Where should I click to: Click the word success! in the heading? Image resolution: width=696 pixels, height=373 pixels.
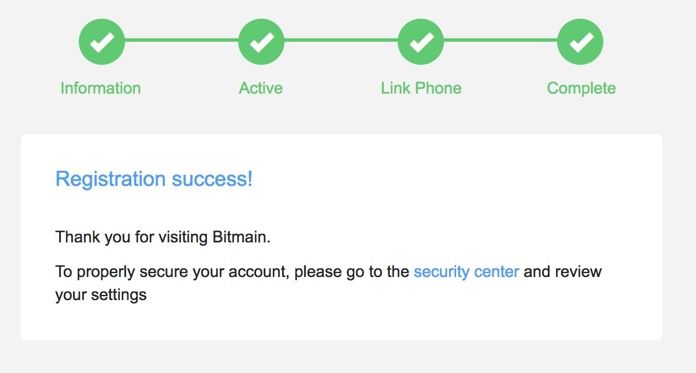coord(212,179)
